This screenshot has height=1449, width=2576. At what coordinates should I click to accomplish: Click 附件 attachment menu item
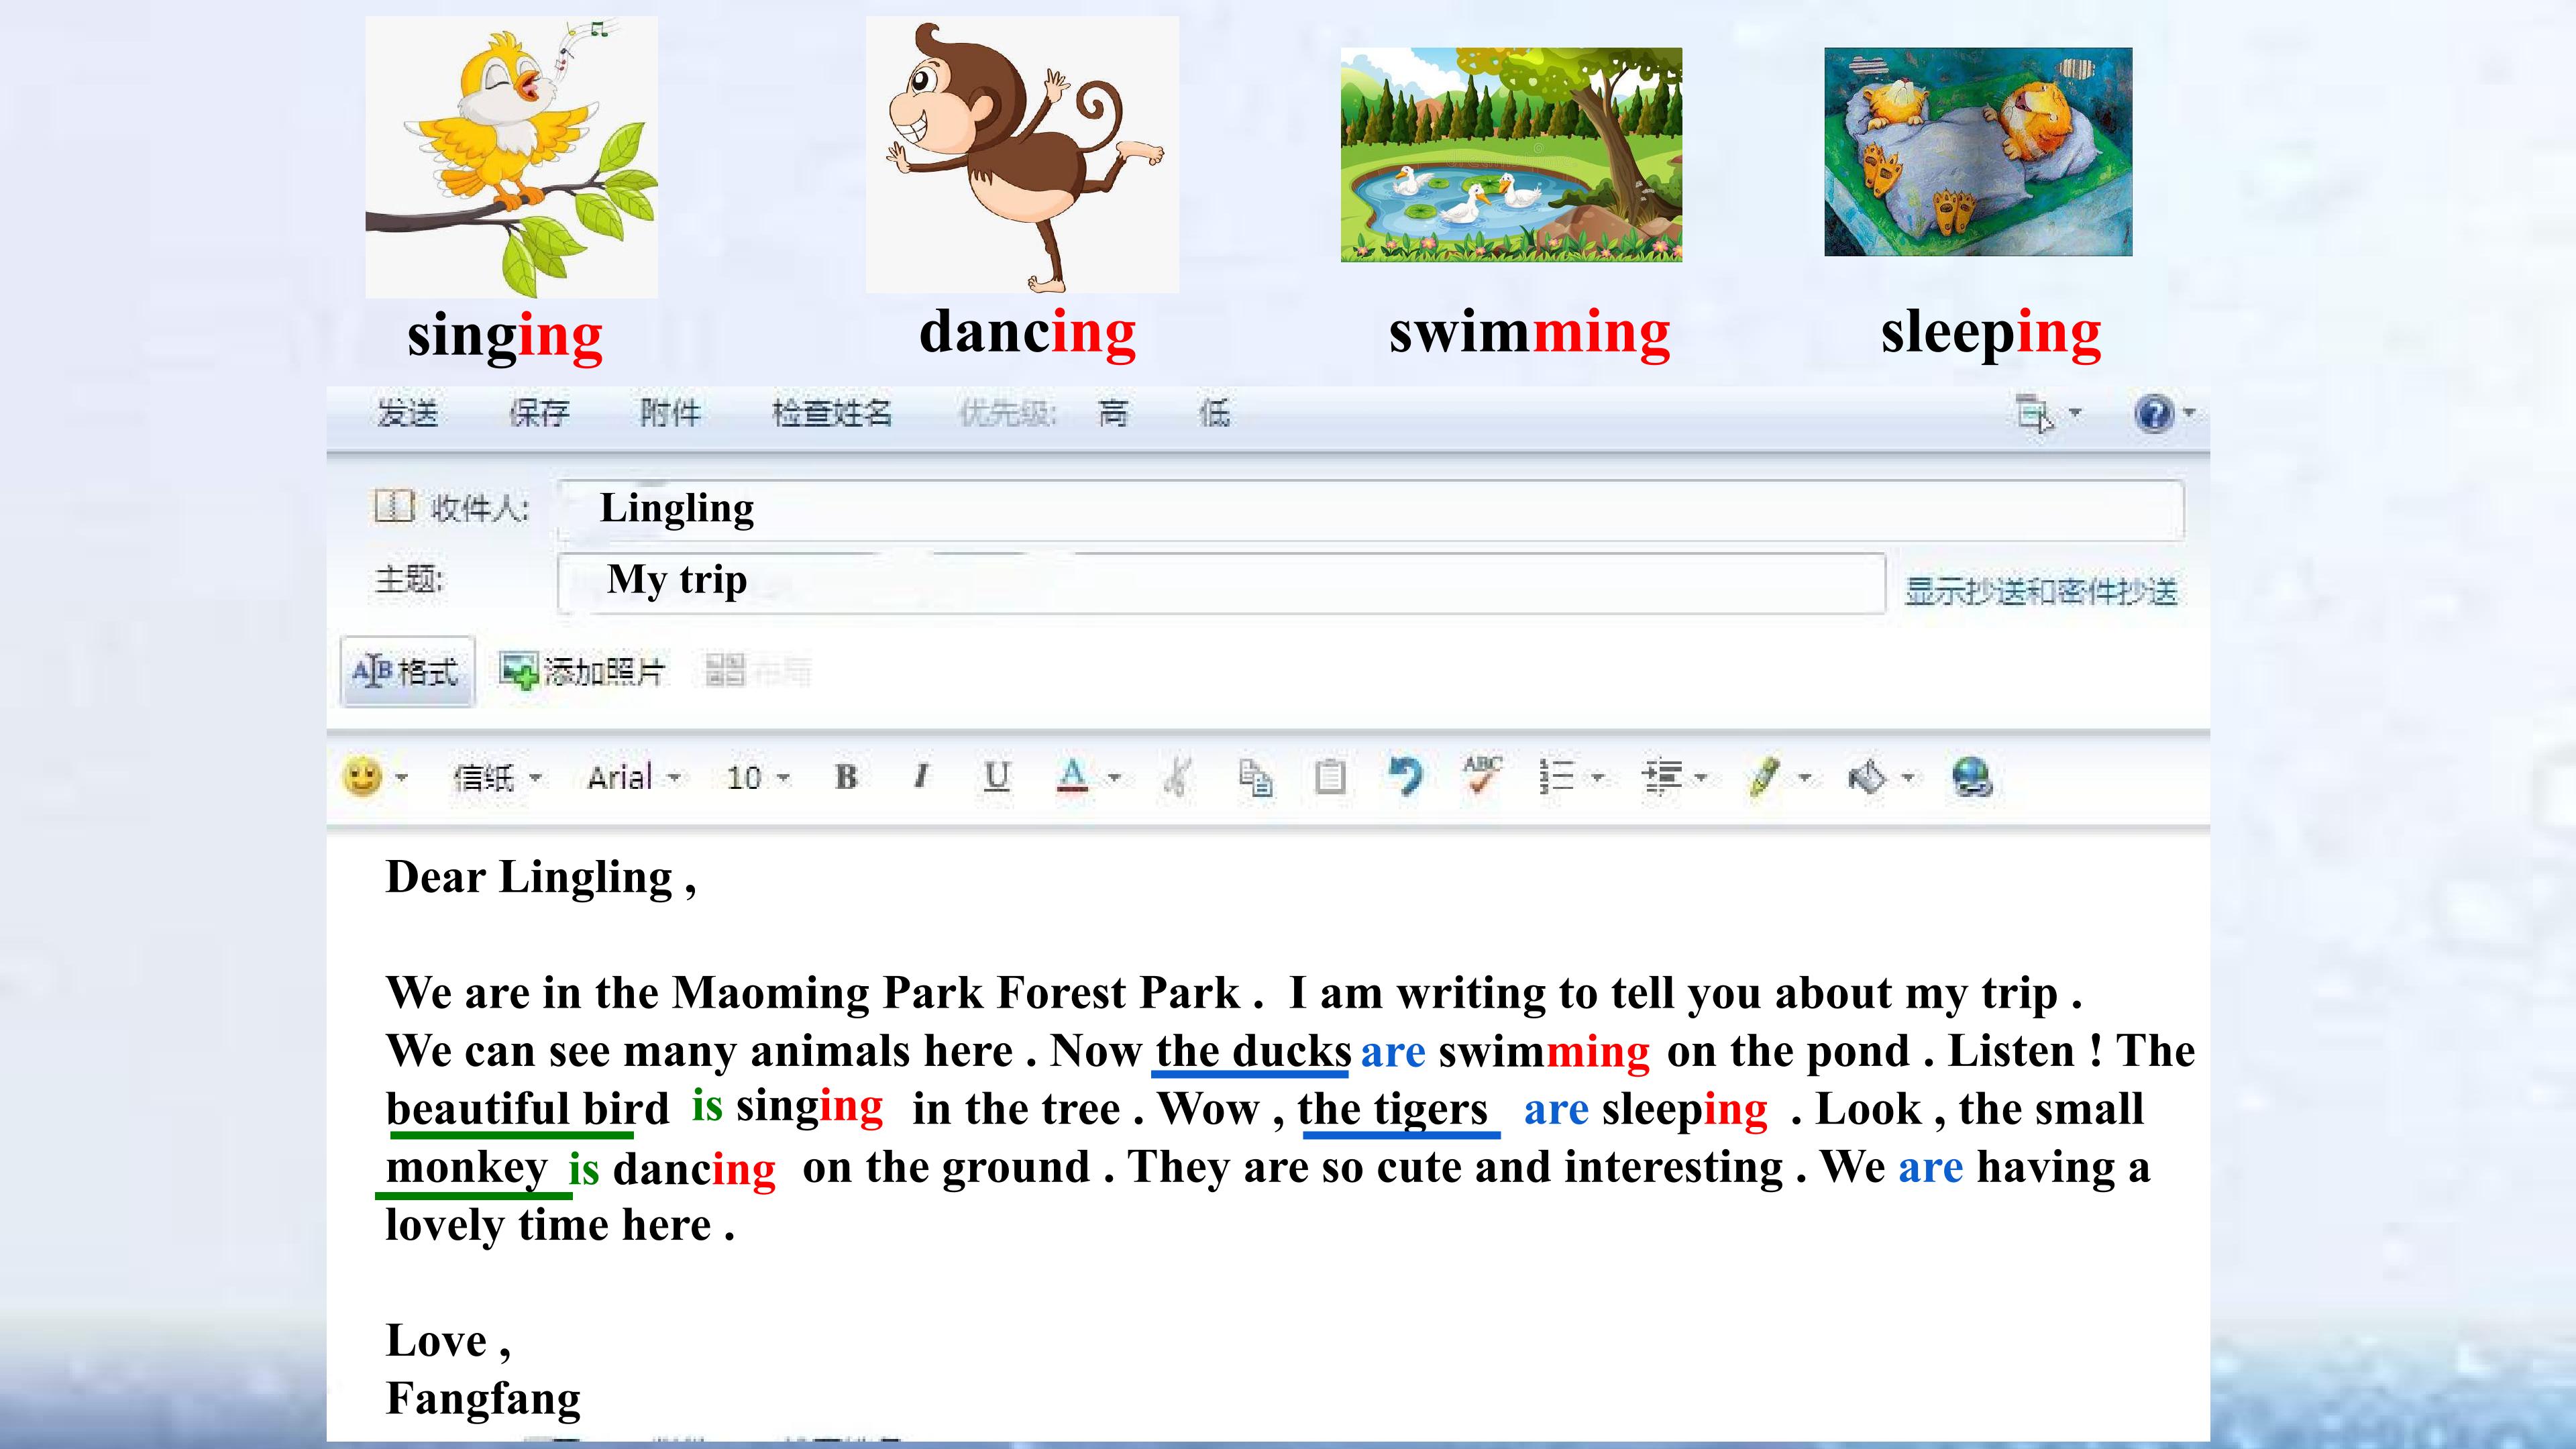click(670, 413)
